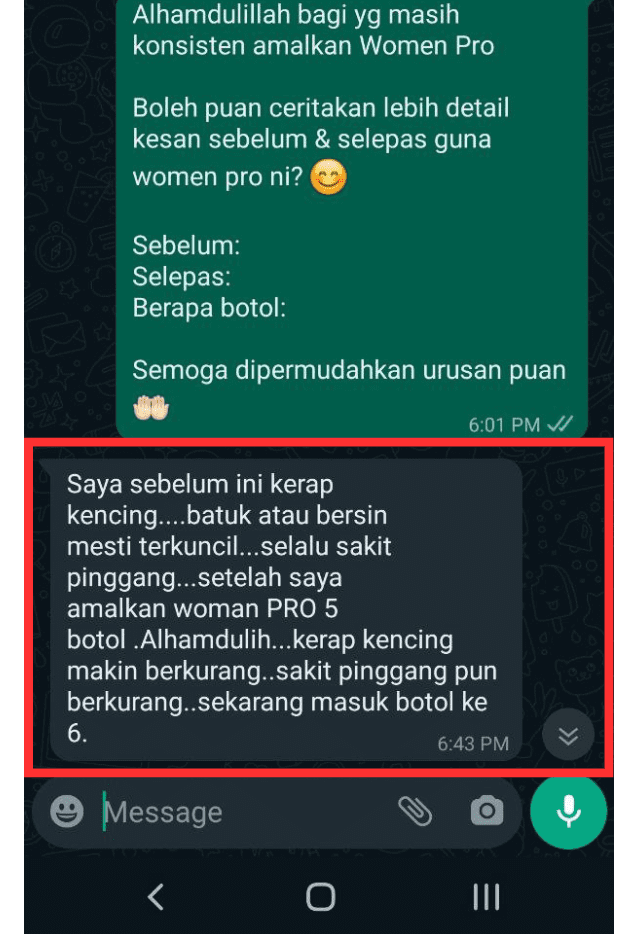The height and width of the screenshot is (934, 636).
Task: Tap the green microphone voice message button
Action: pos(569,811)
